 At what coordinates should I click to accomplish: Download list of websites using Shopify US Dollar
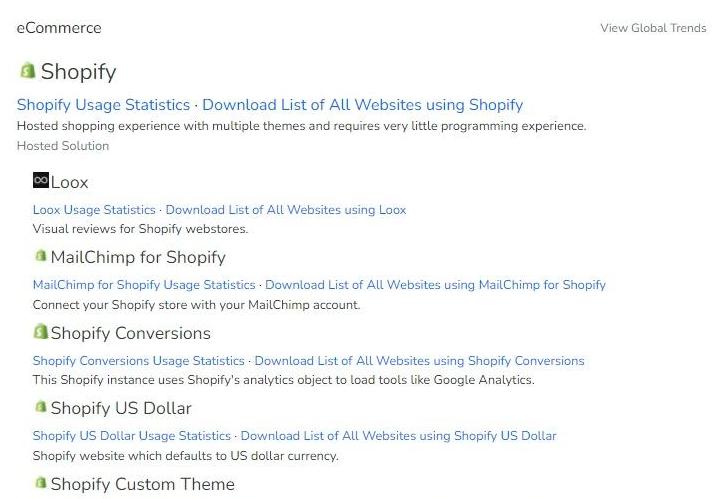tap(398, 436)
